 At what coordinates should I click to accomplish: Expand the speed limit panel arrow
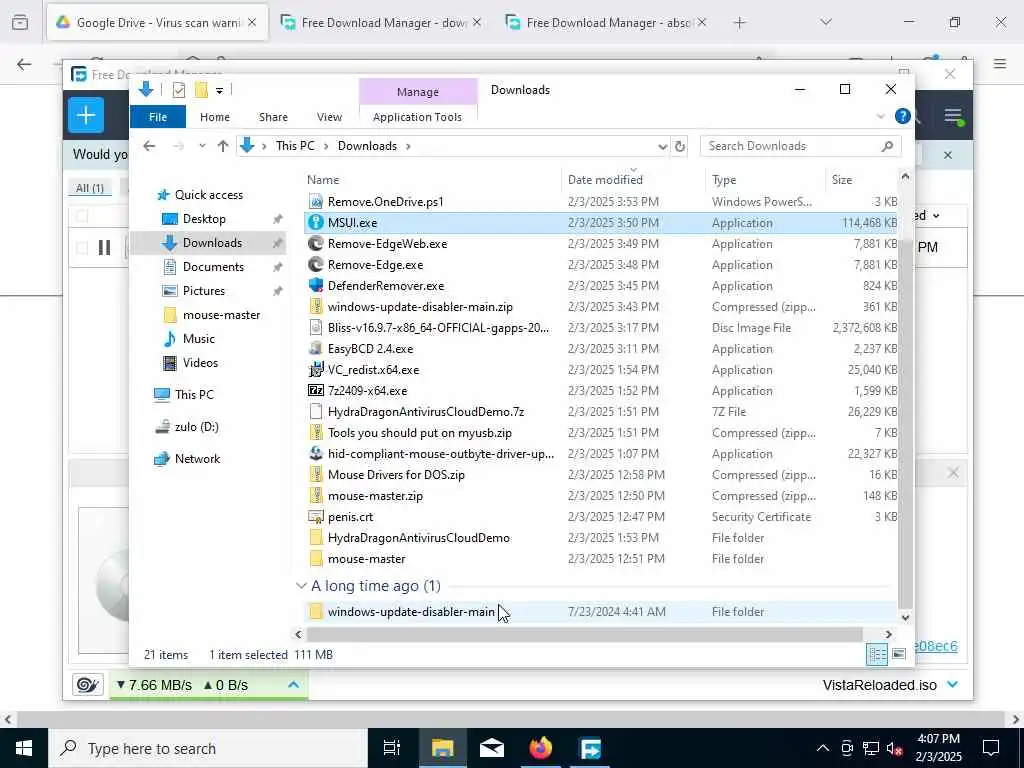293,684
